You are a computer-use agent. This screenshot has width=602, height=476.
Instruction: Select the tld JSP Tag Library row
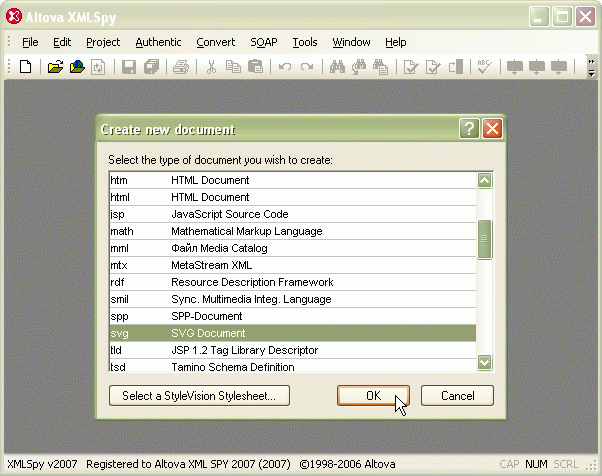click(293, 350)
